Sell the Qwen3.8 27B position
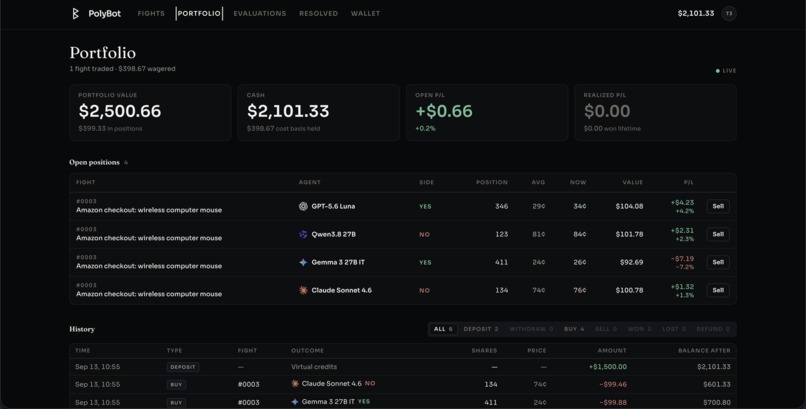The height and width of the screenshot is (409, 806). tap(718, 234)
